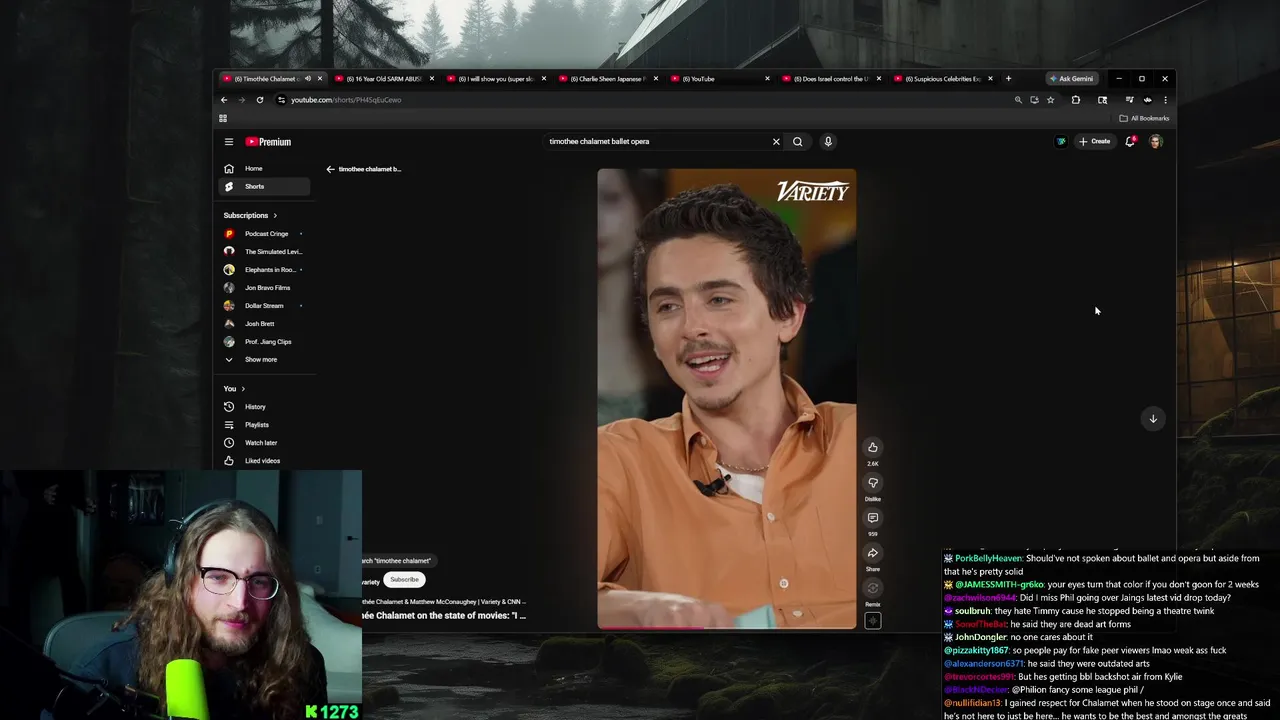Screen dimensions: 1280x720
Task: Go to next Short with down arrow
Action: coord(1153,419)
